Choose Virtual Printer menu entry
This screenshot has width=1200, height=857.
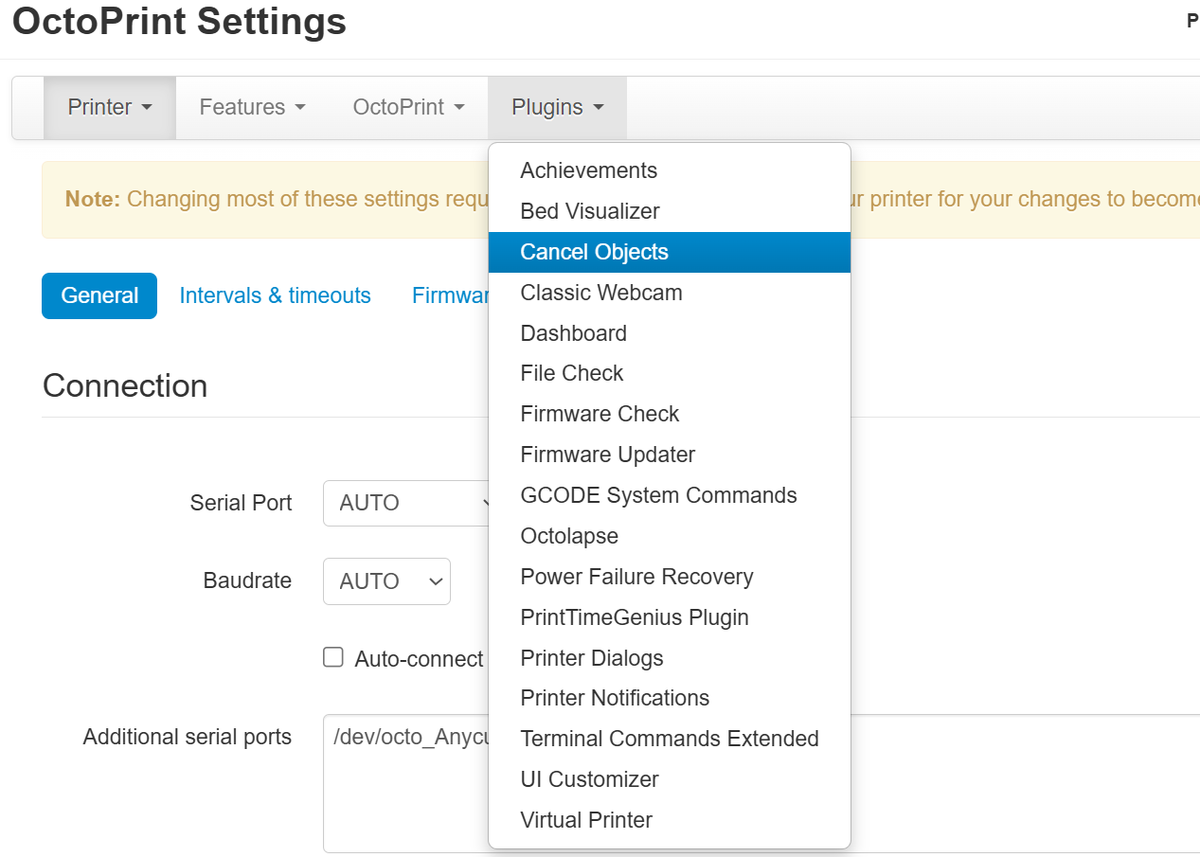coord(669,820)
